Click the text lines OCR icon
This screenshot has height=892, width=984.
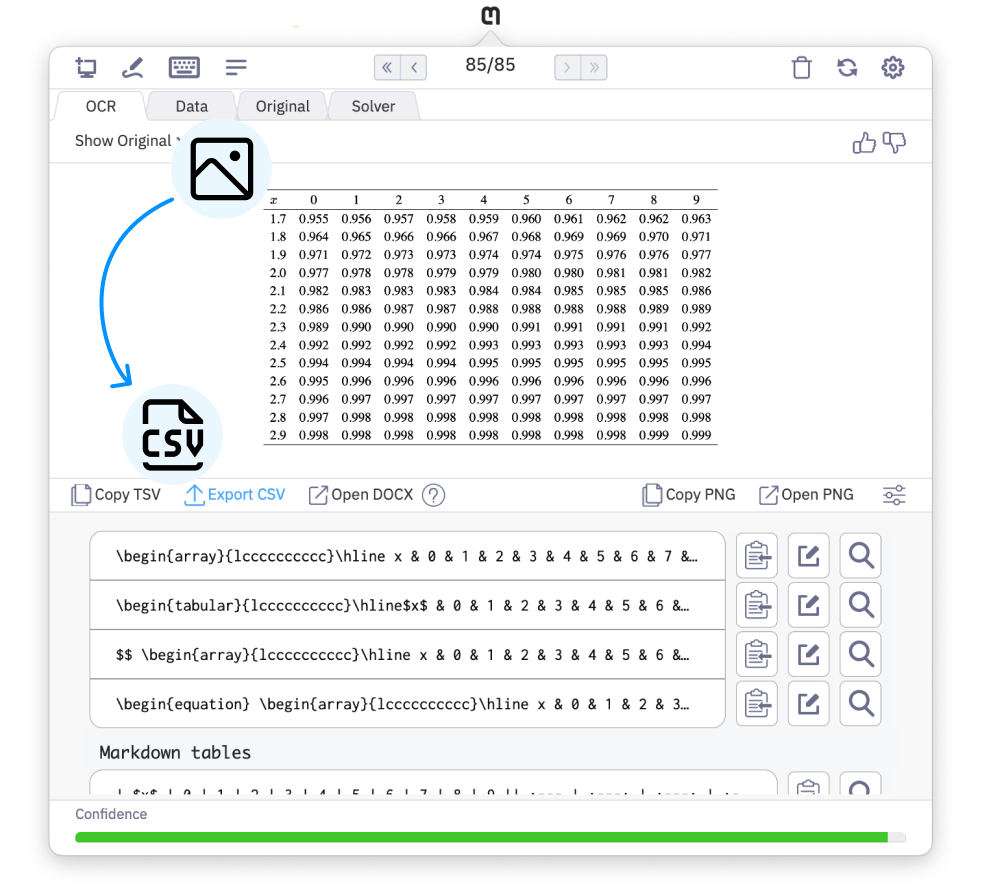236,67
